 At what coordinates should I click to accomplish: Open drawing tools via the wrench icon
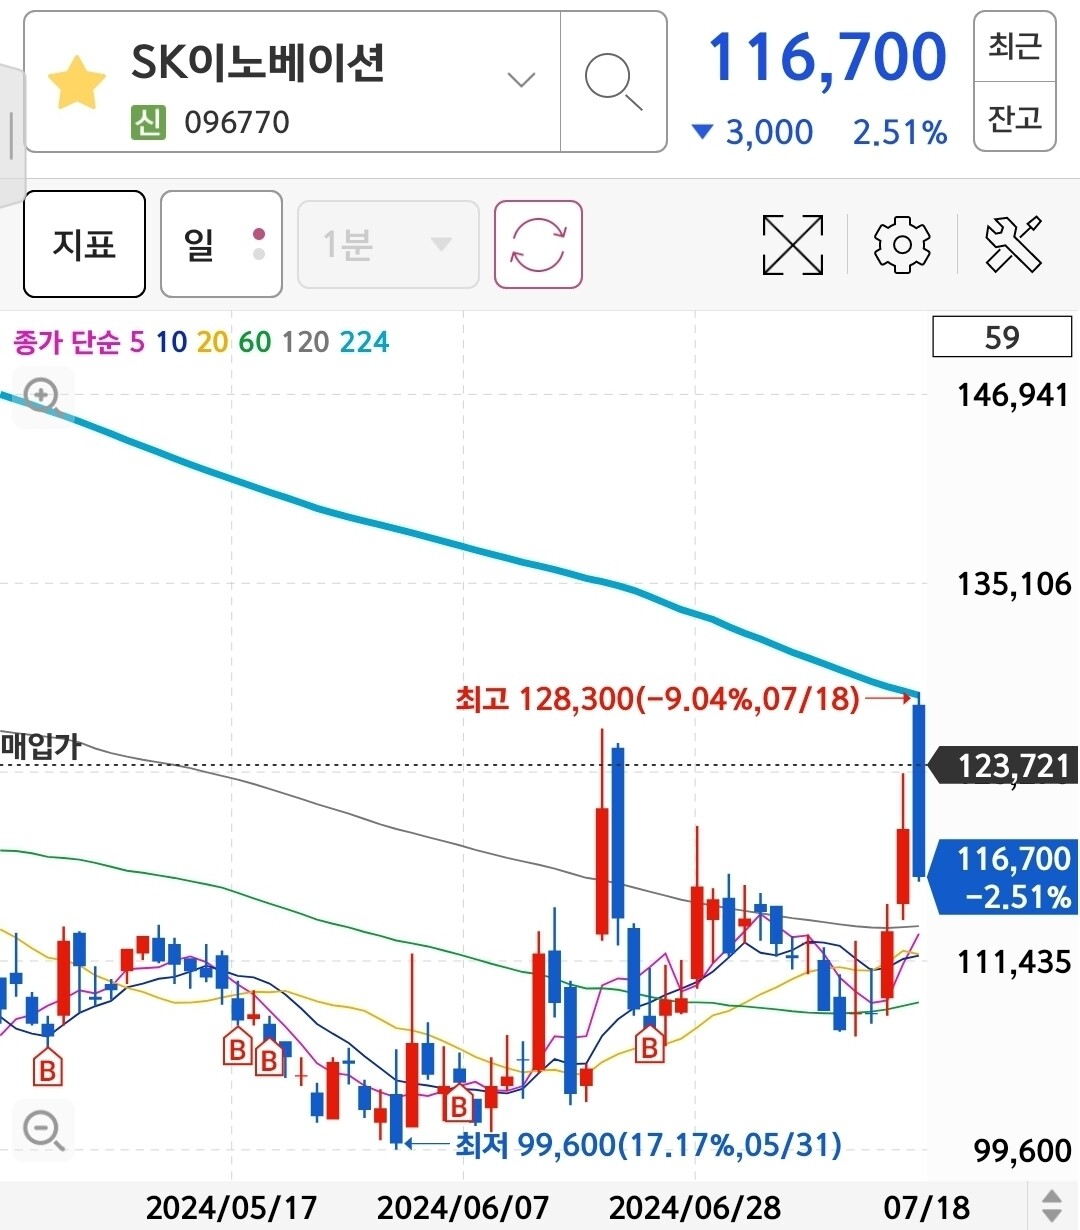click(1013, 245)
